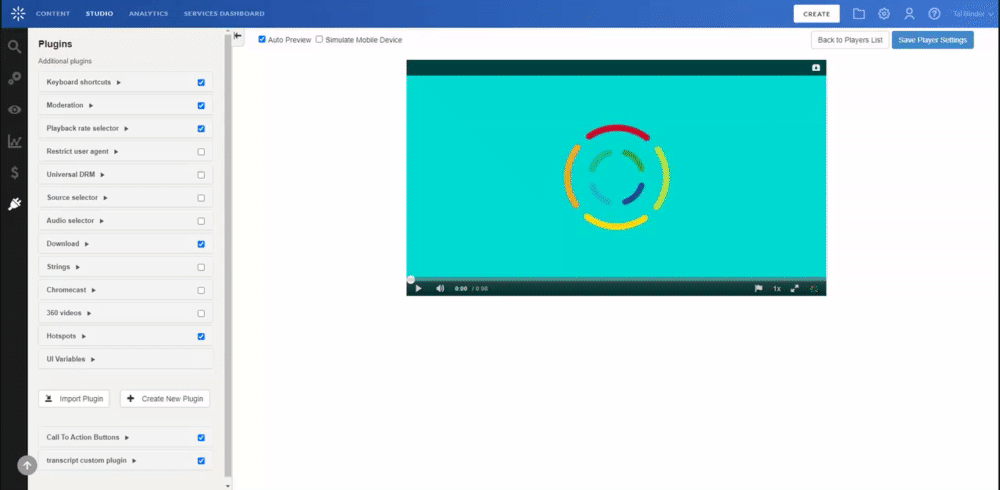The height and width of the screenshot is (490, 1000).
Task: Enable Source selector checkbox
Action: pyautogui.click(x=201, y=198)
